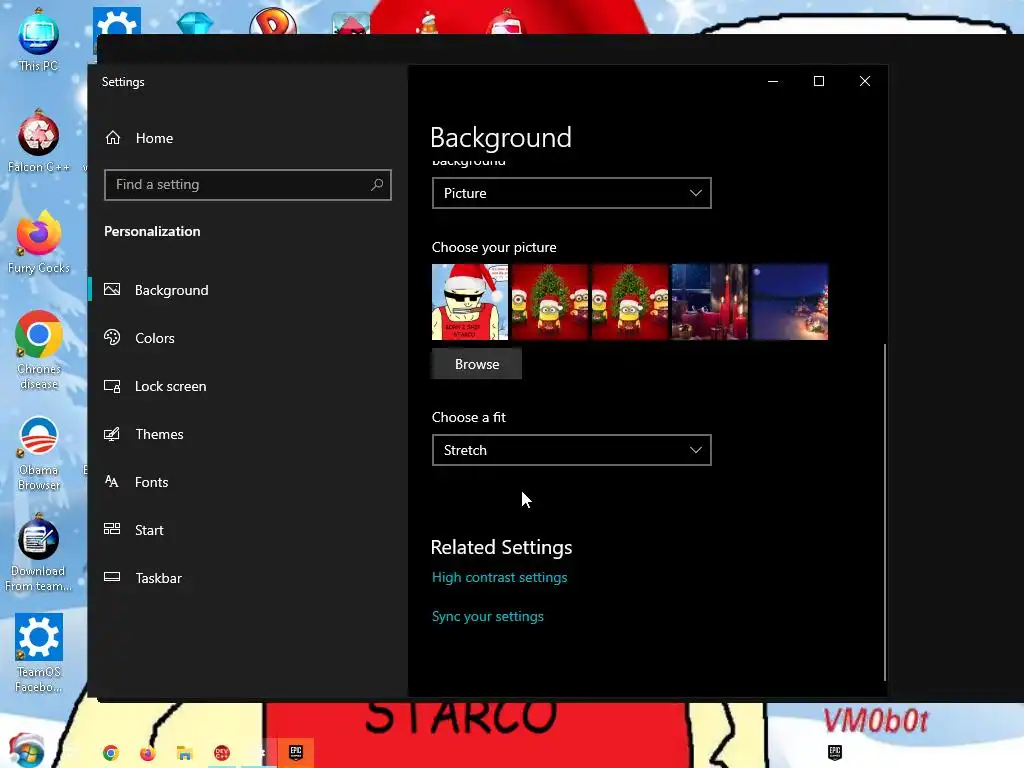The width and height of the screenshot is (1024, 768).
Task: Choose the second Minions Christmas tree picture
Action: tap(630, 302)
